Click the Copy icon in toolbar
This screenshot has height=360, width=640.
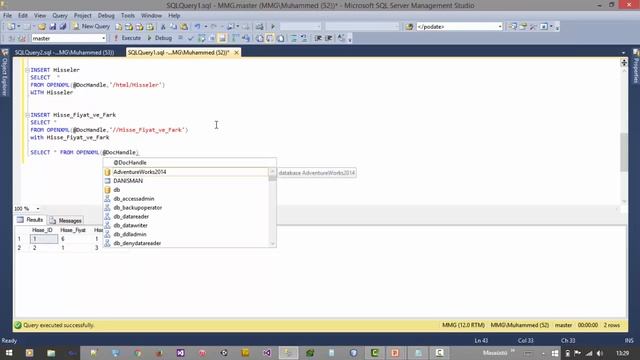click(173, 27)
